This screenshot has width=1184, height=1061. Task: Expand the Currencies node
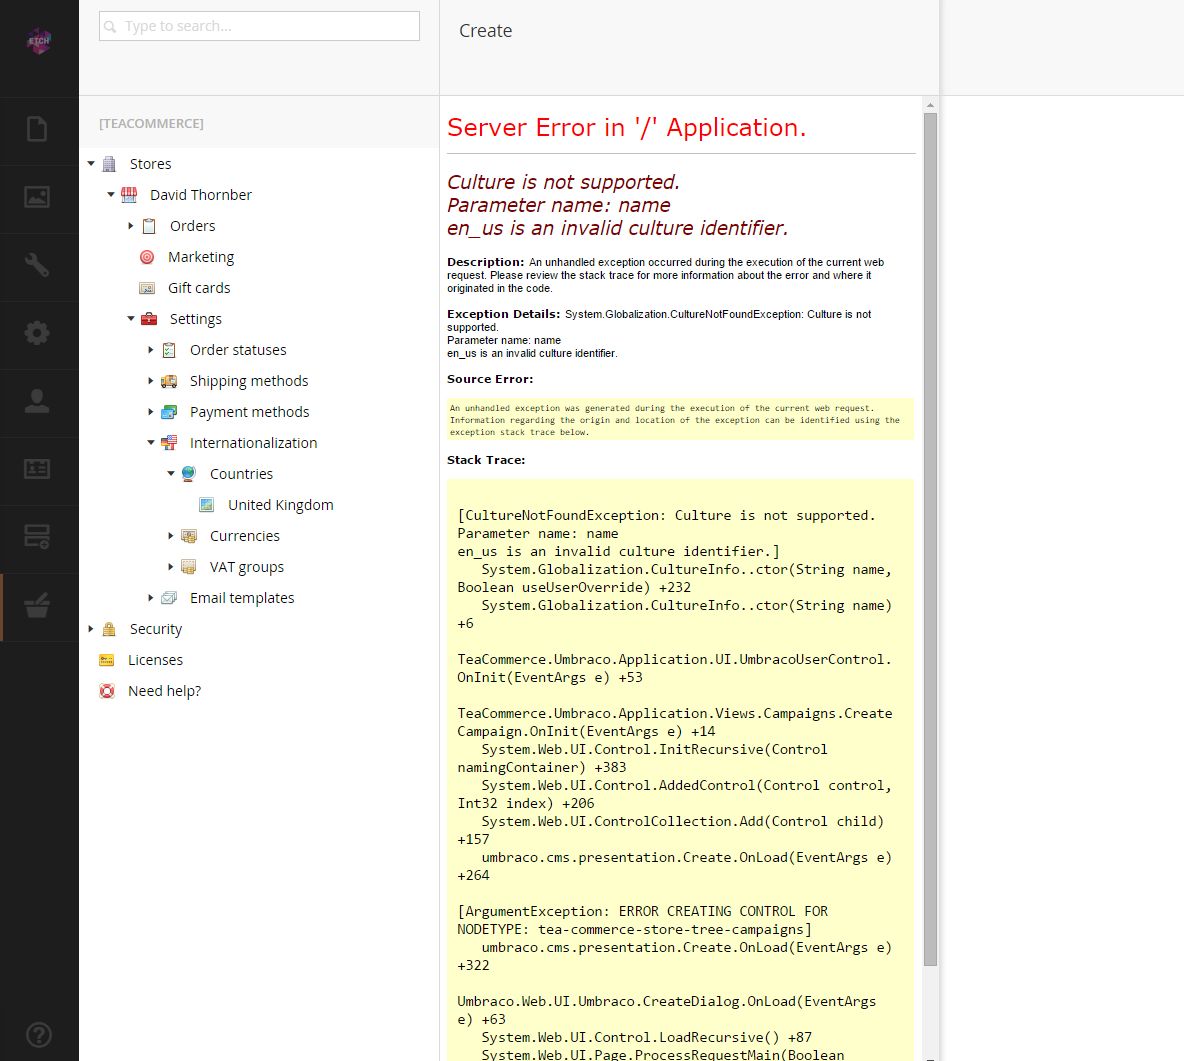tap(171, 535)
